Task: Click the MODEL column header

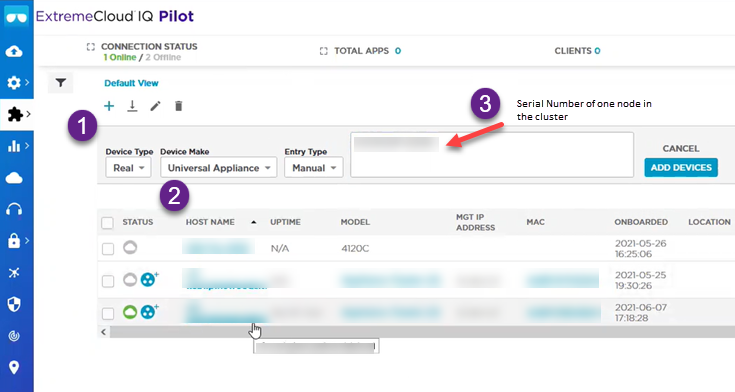Action: pos(355,222)
